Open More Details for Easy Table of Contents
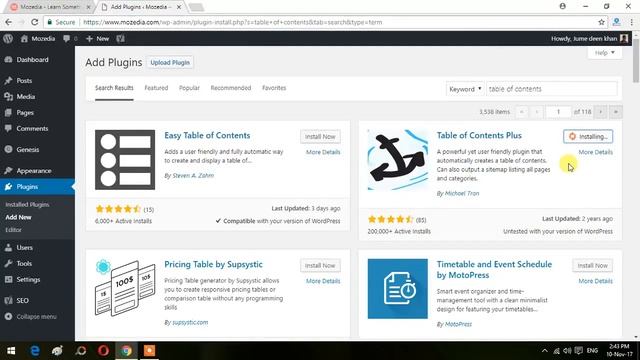 323,152
